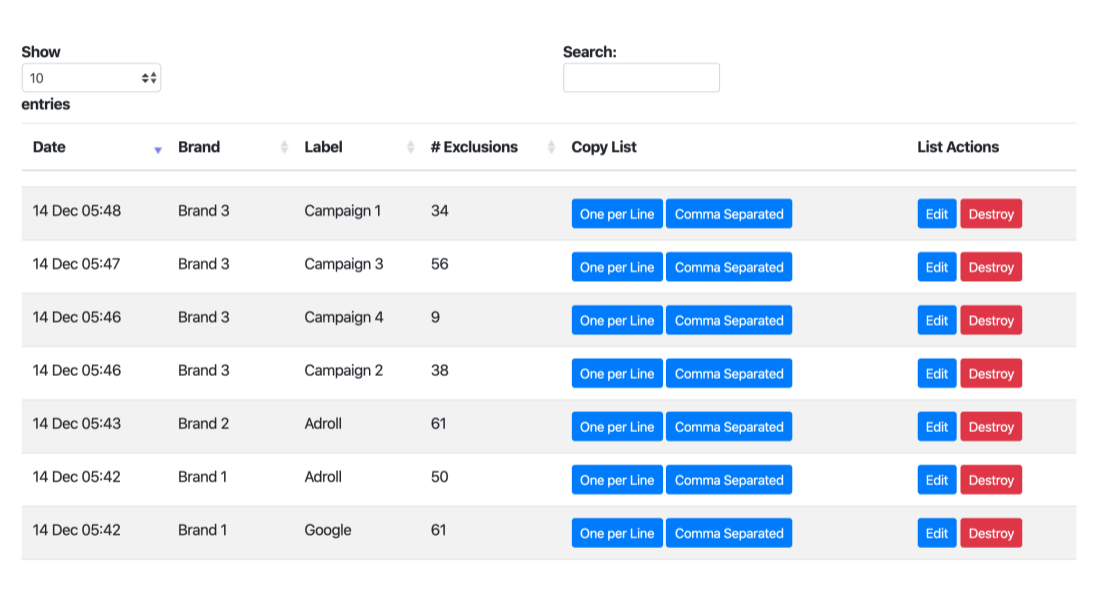This screenshot has height=600, width=1100.
Task: Click the Label column sort icon
Action: pyautogui.click(x=410, y=148)
